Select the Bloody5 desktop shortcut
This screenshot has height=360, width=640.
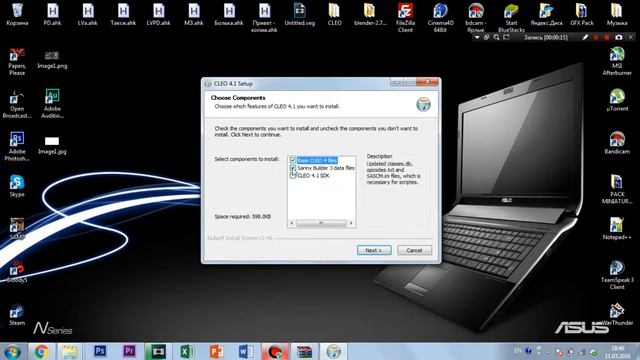tap(17, 271)
